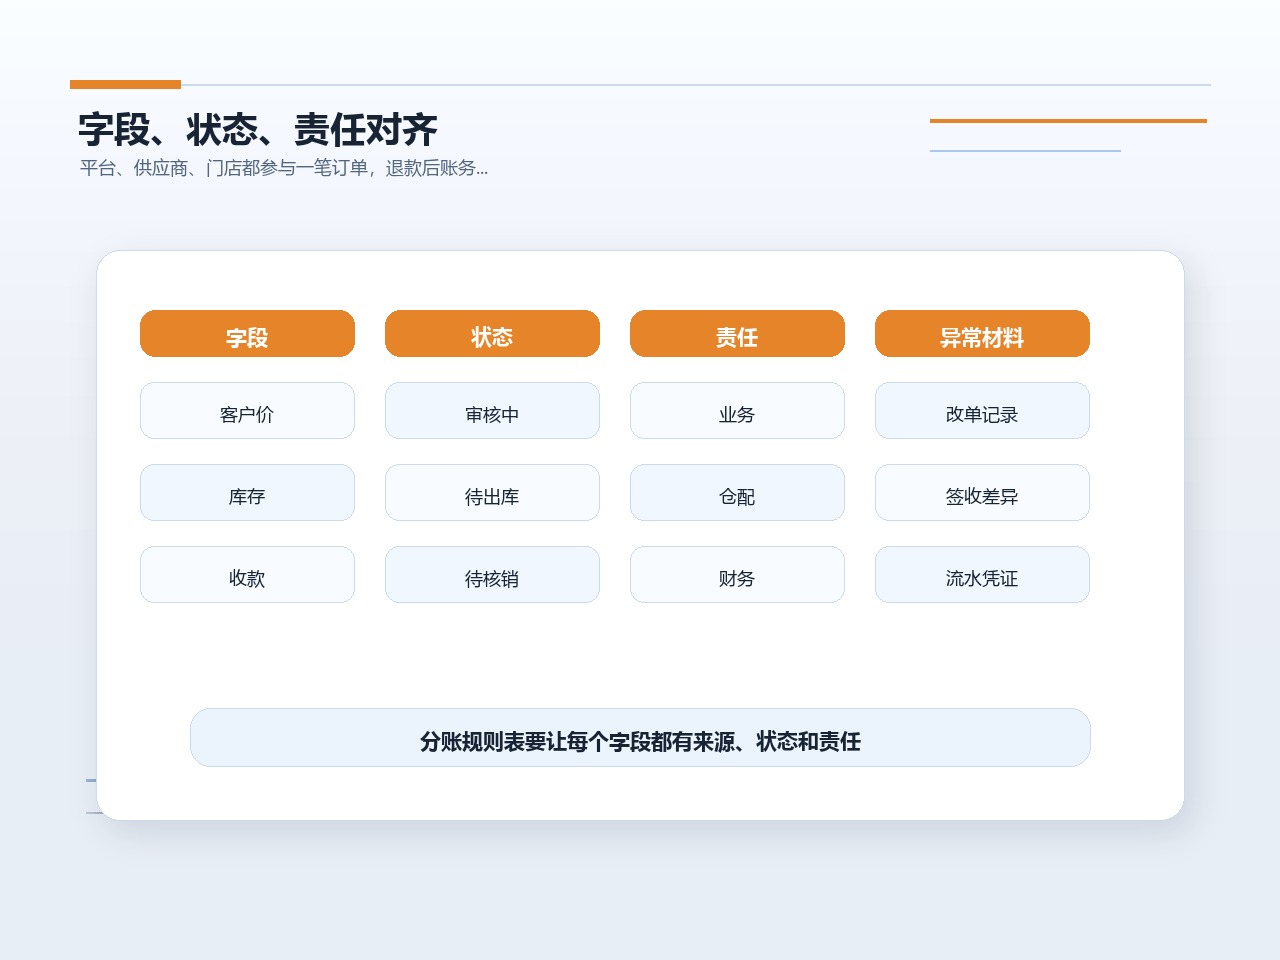Select the 客户价 cell
Viewport: 1280px width, 960px height.
point(247,411)
